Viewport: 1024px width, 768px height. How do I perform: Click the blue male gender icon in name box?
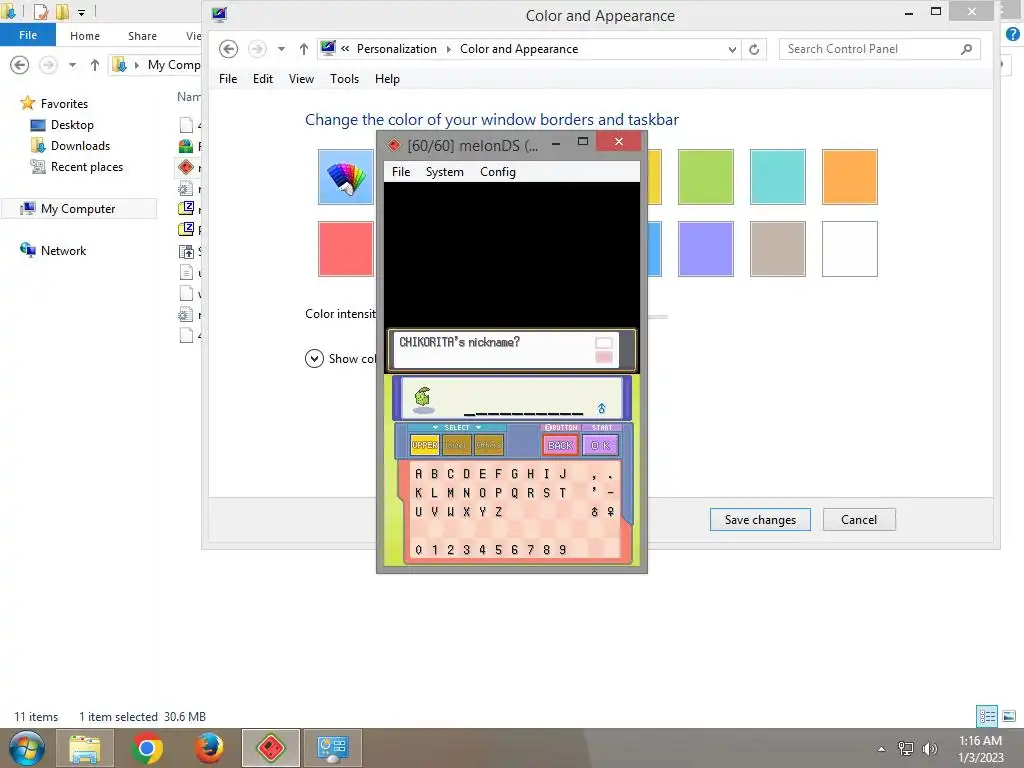coord(601,408)
